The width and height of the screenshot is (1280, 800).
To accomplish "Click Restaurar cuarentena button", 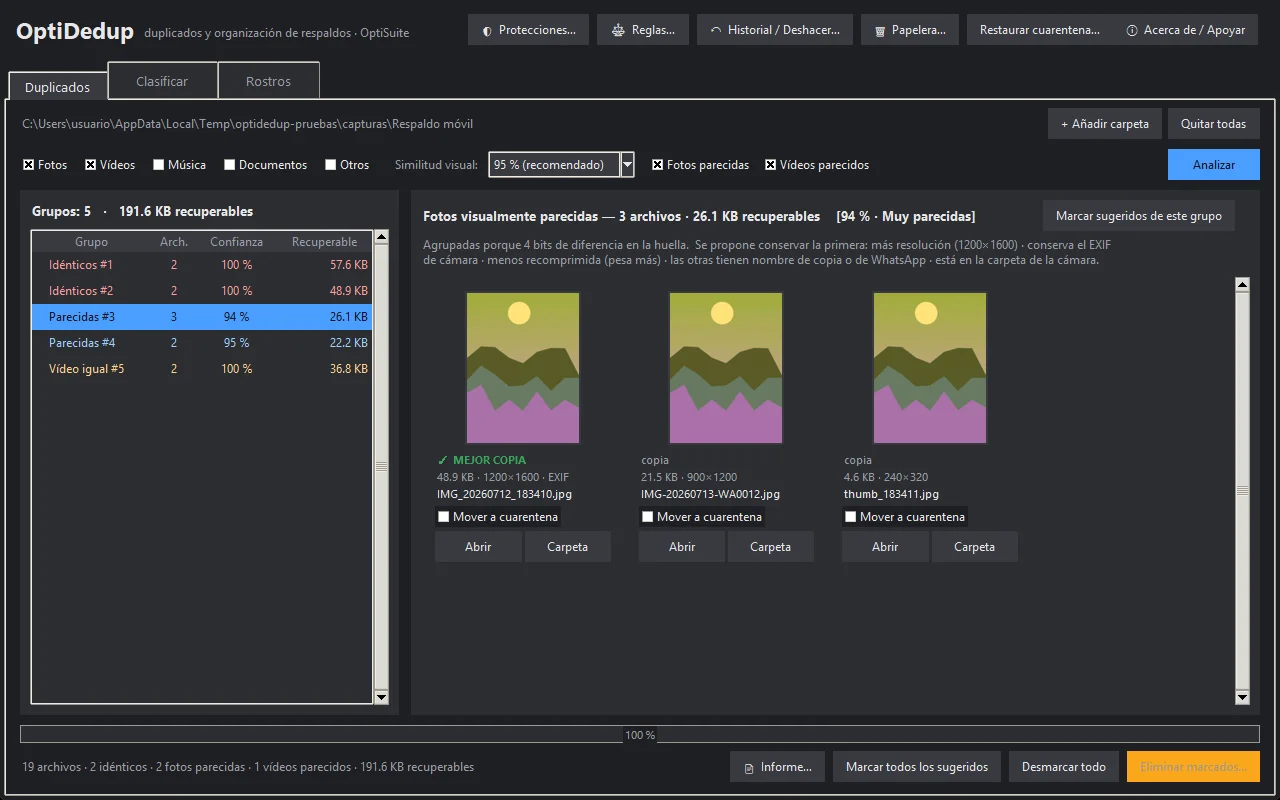I will coord(1040,30).
